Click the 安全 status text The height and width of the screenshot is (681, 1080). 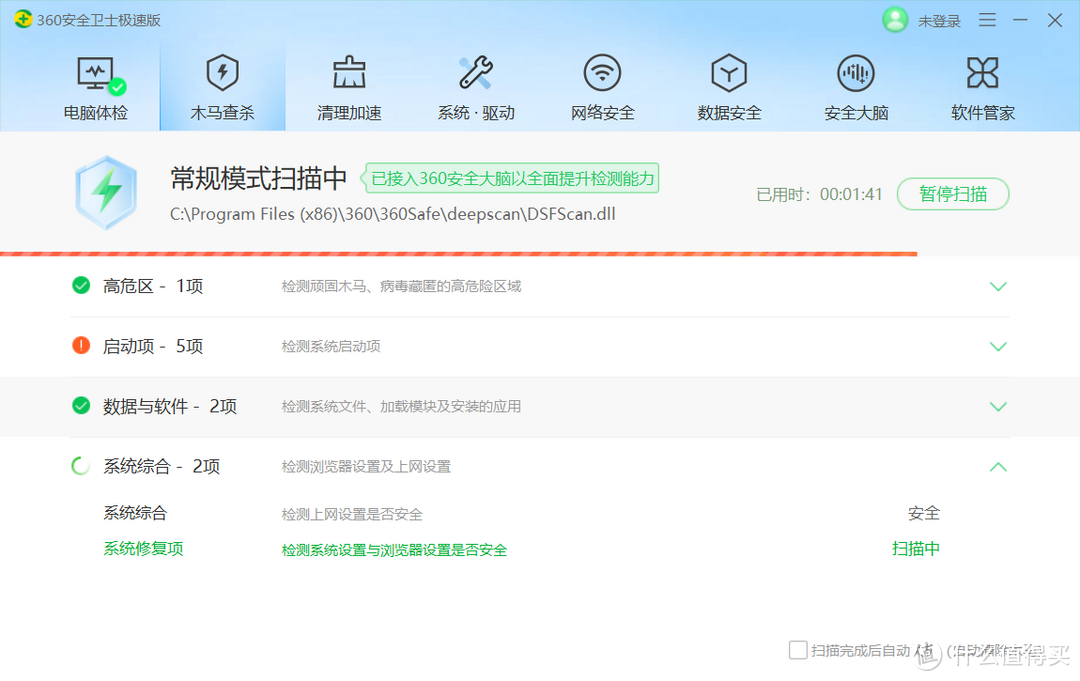(924, 513)
